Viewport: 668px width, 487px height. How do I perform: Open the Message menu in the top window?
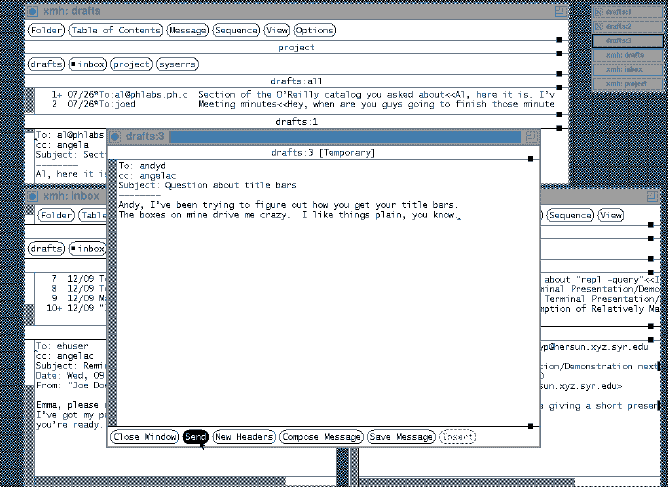188,31
